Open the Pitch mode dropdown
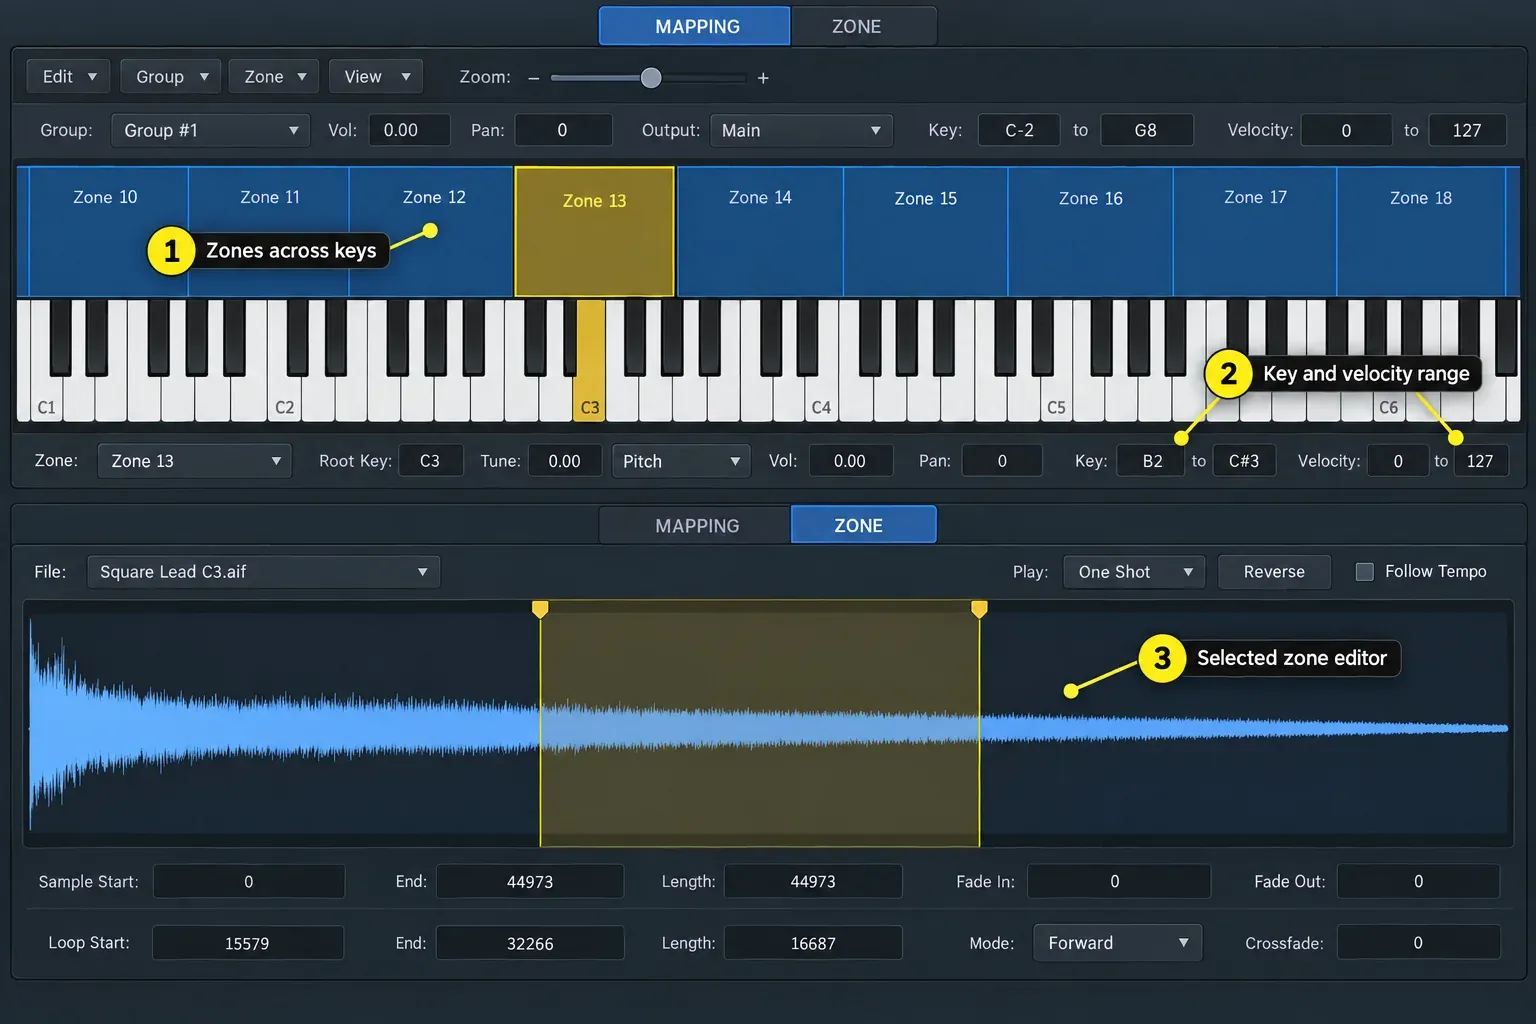 click(x=681, y=461)
